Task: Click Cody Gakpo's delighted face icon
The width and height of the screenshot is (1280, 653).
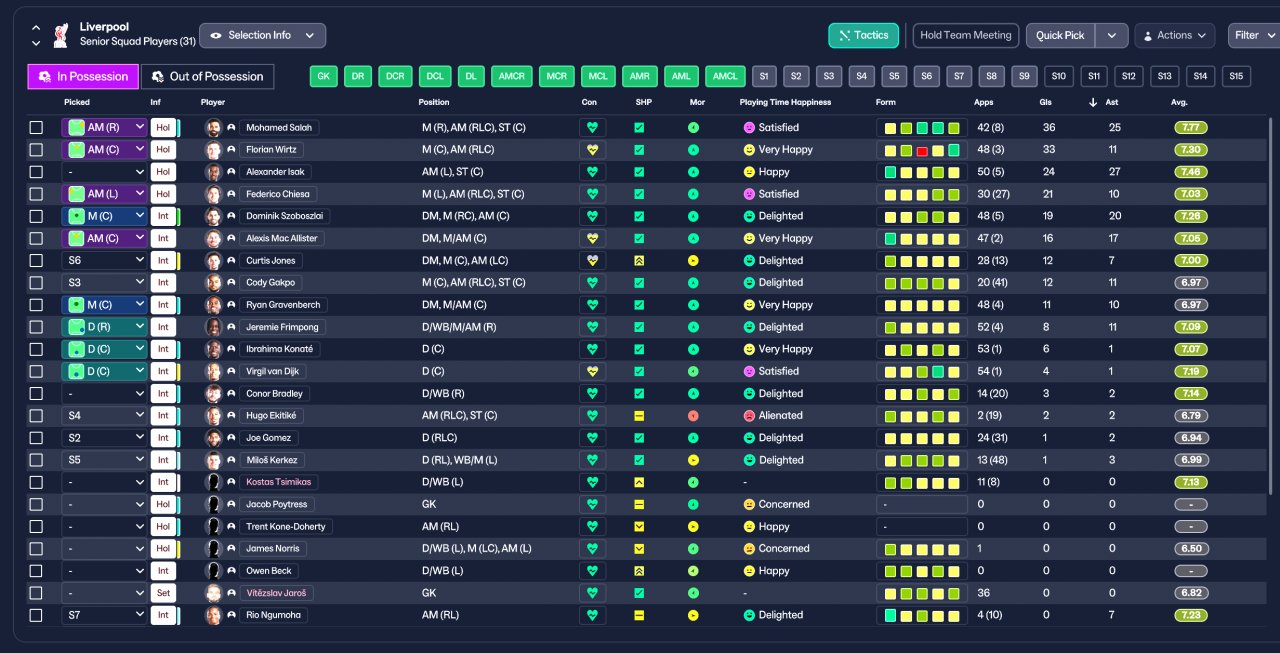Action: point(749,283)
